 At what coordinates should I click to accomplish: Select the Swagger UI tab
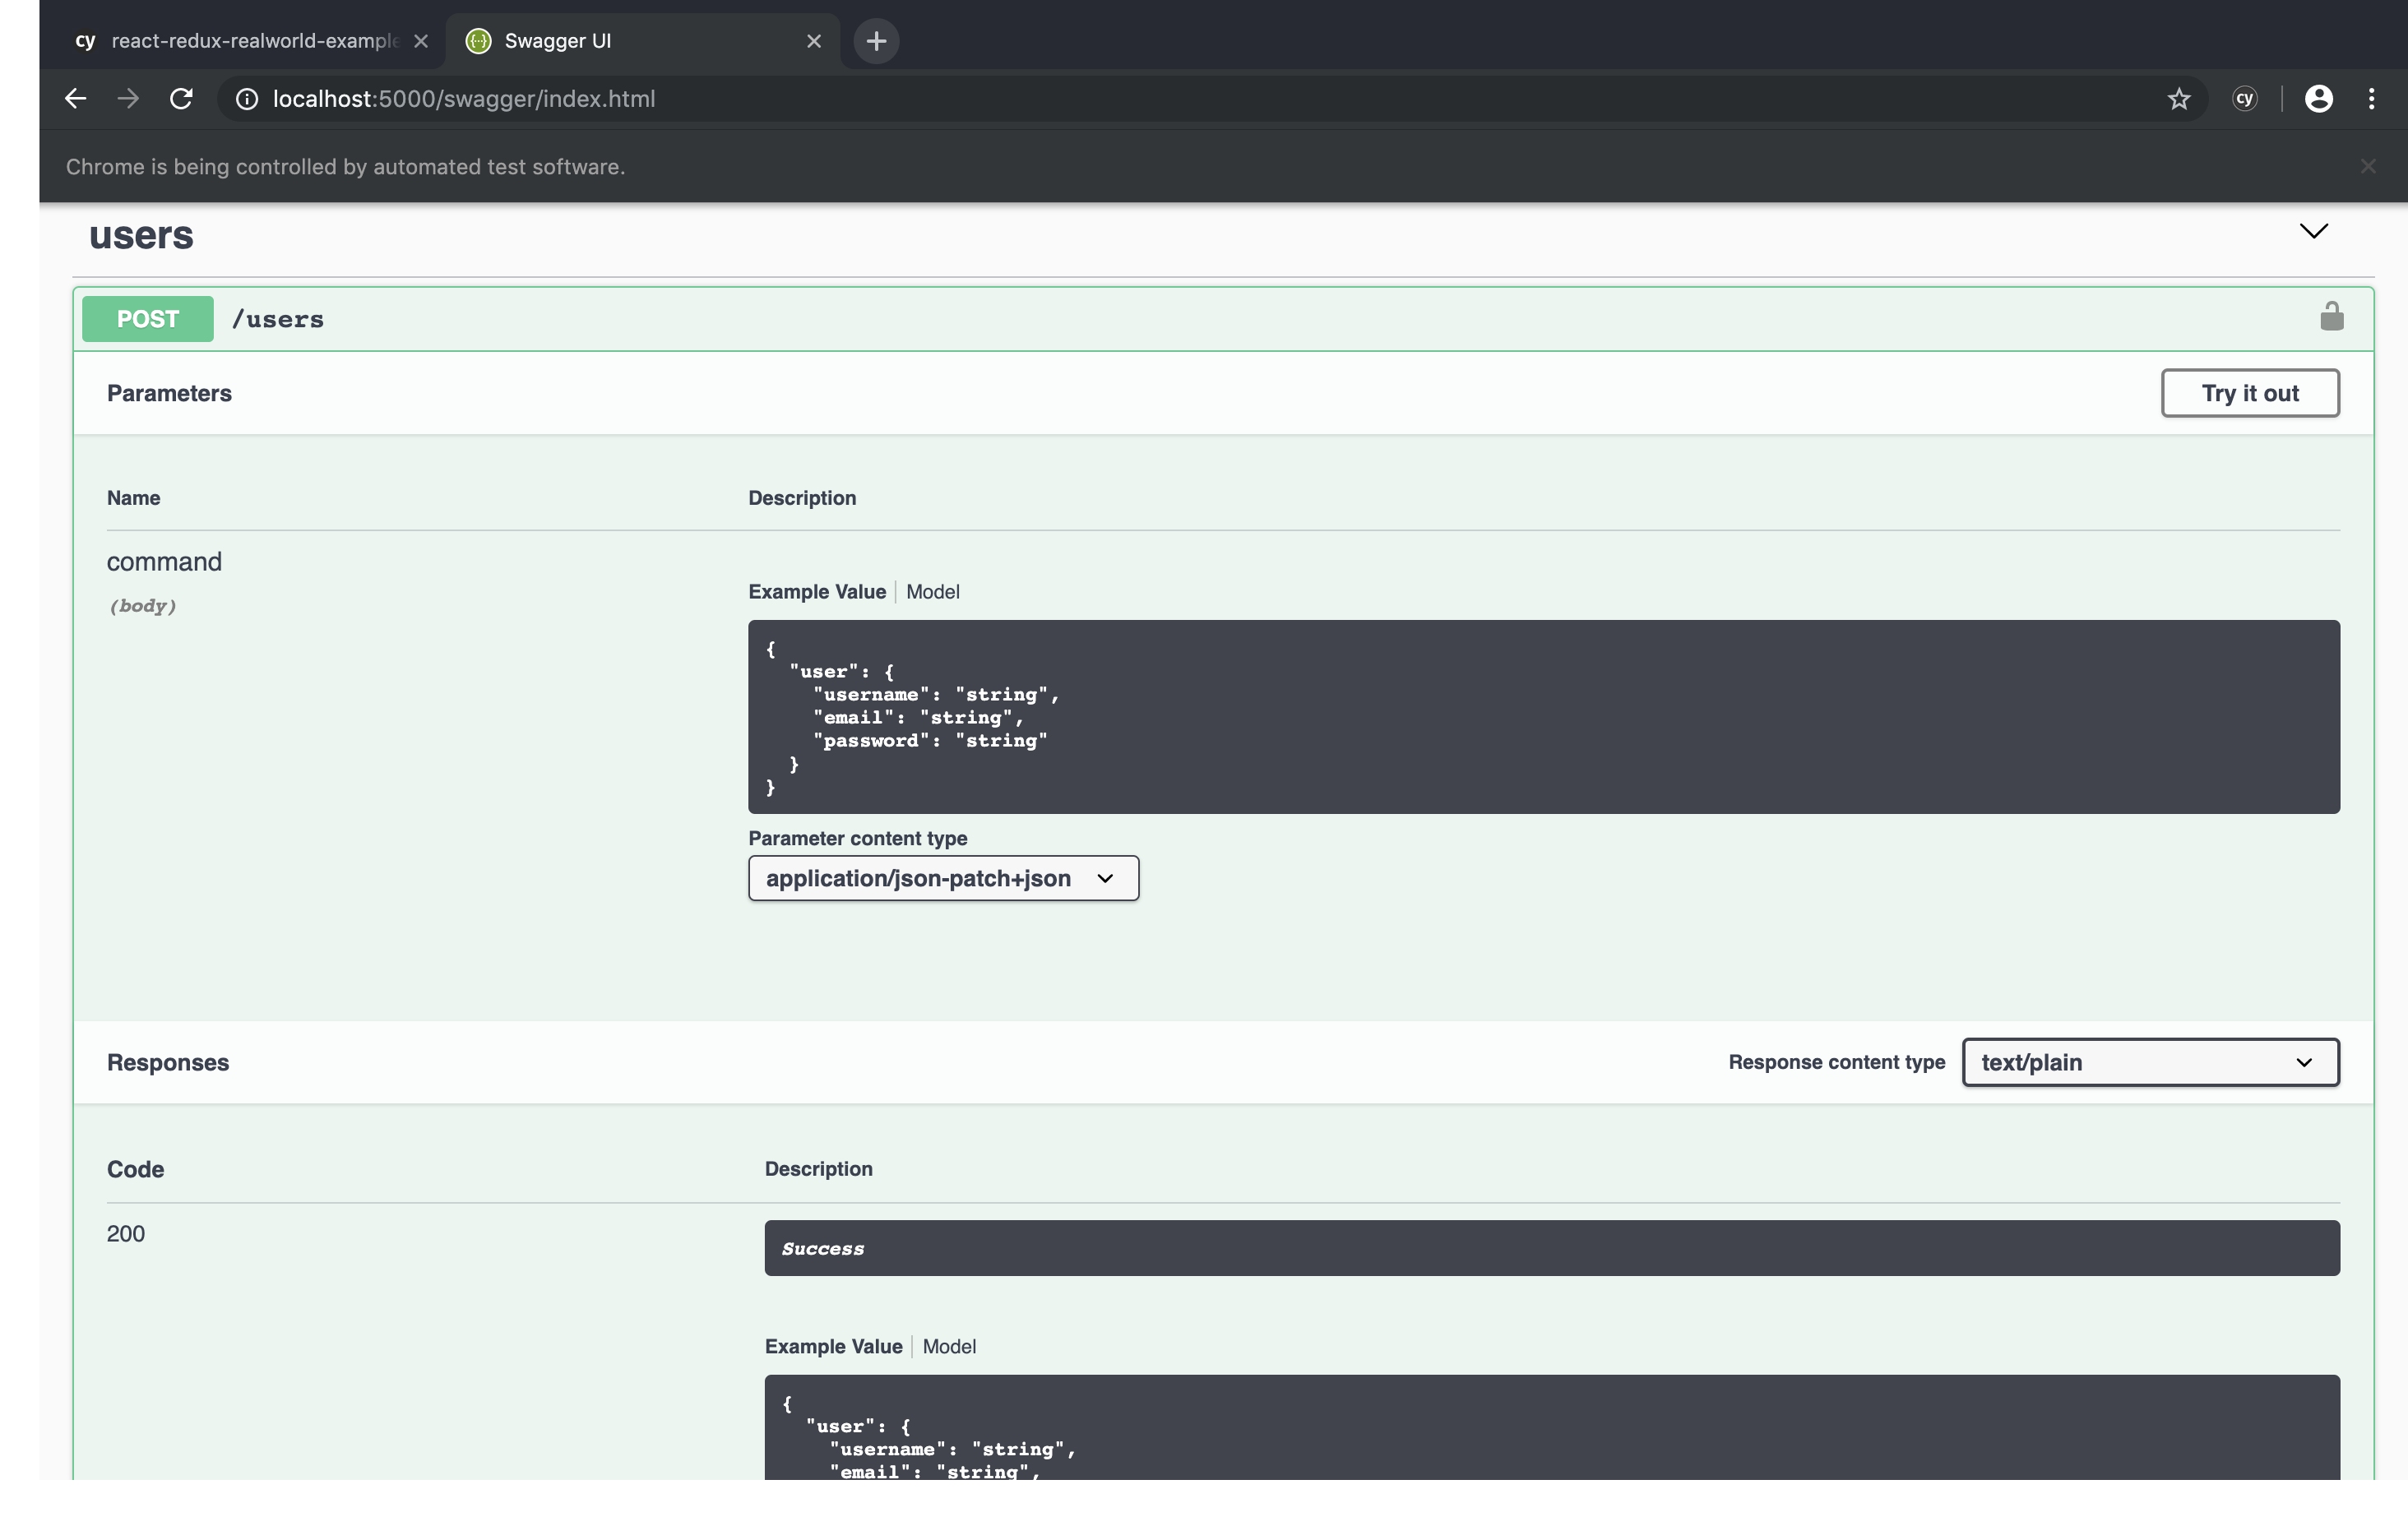pos(642,41)
